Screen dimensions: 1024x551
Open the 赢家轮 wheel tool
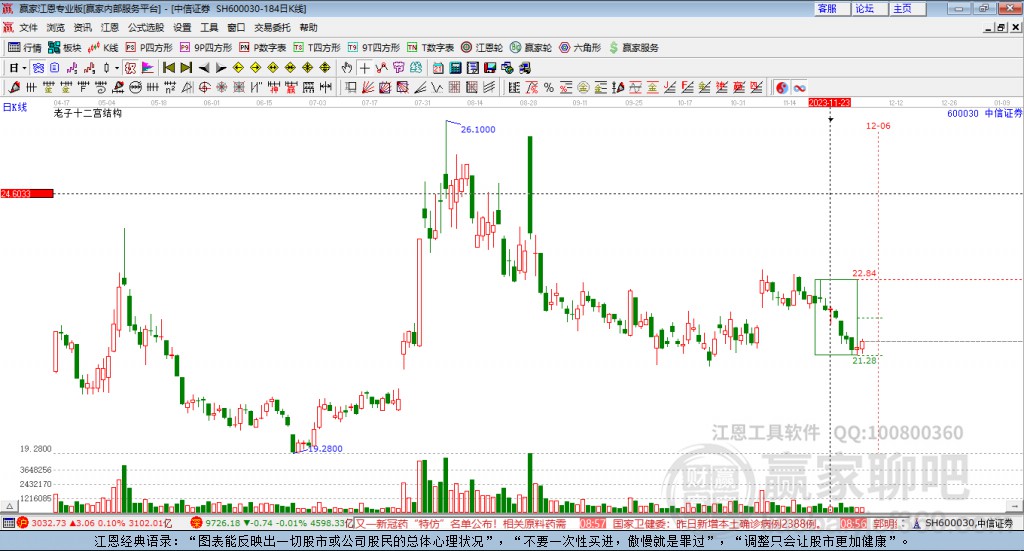[530, 48]
